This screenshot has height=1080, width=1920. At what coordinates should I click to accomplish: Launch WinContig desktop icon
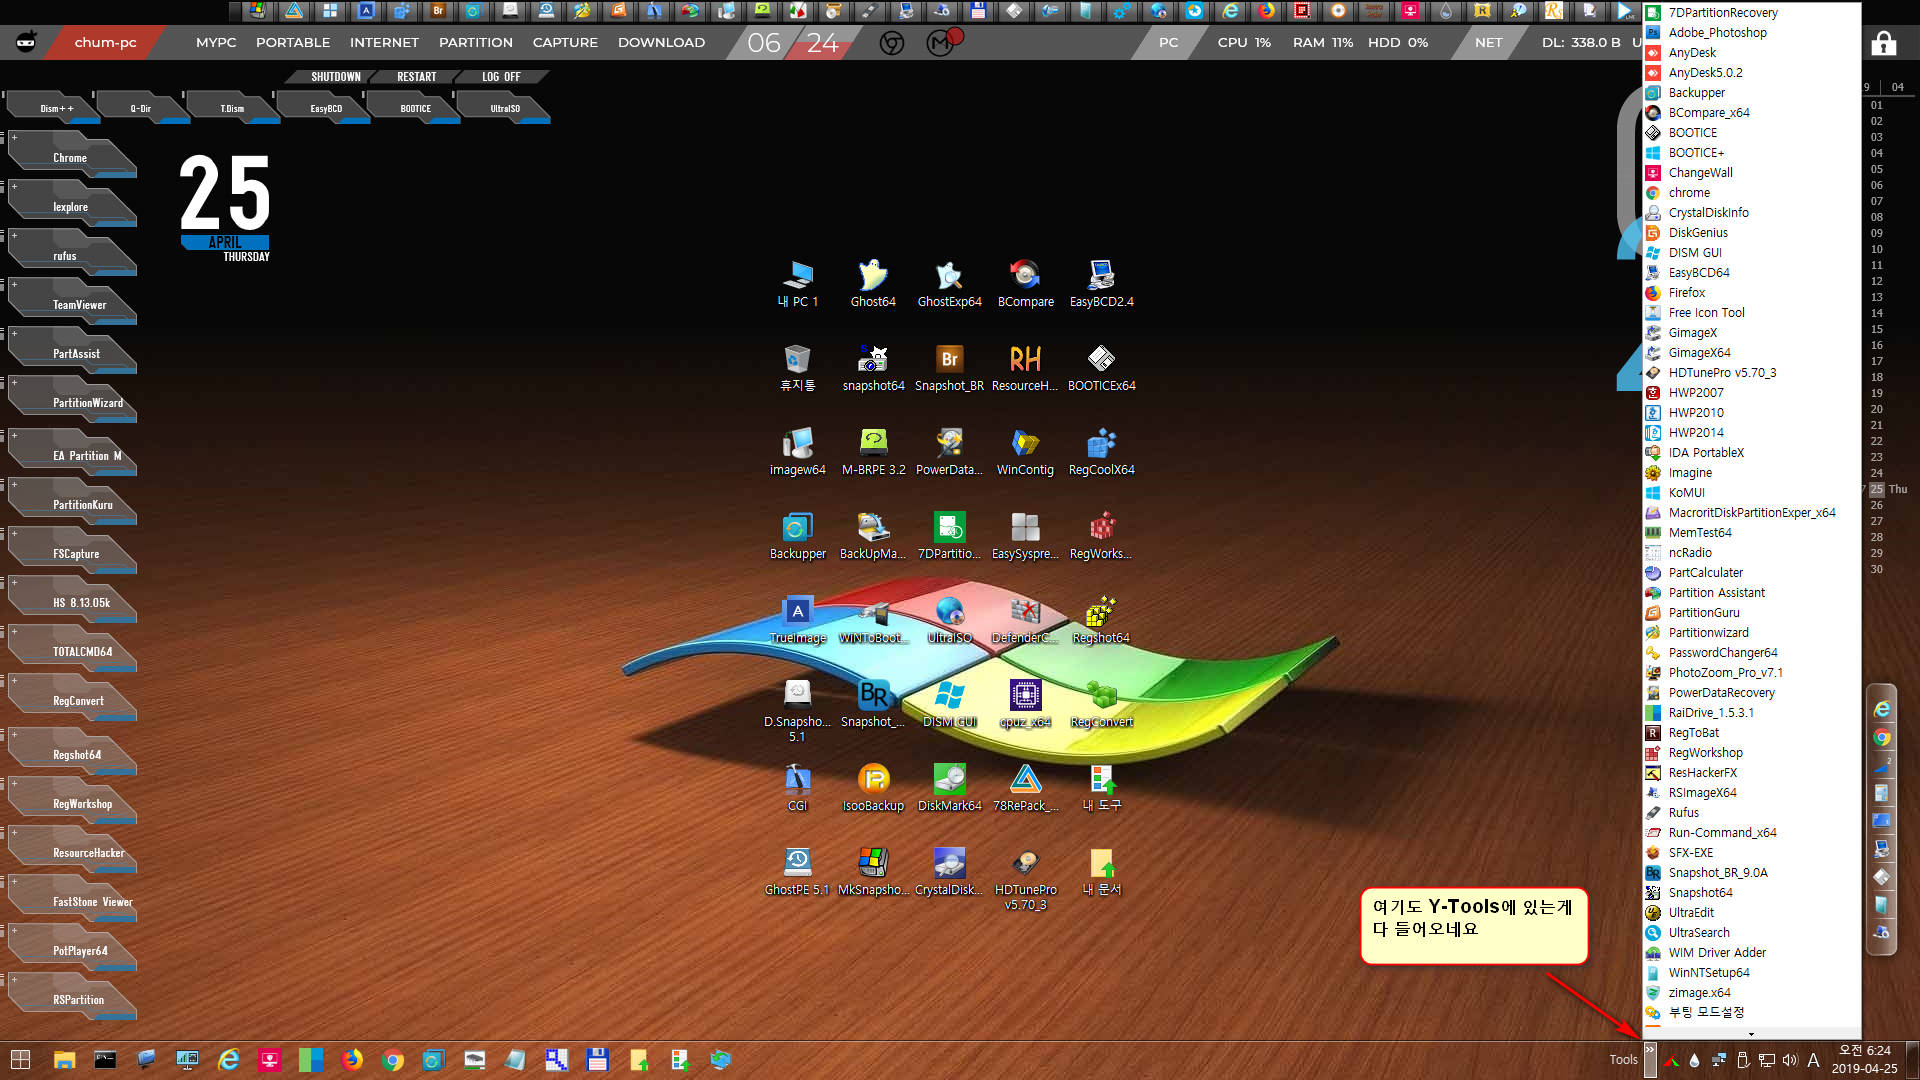tap(1025, 451)
